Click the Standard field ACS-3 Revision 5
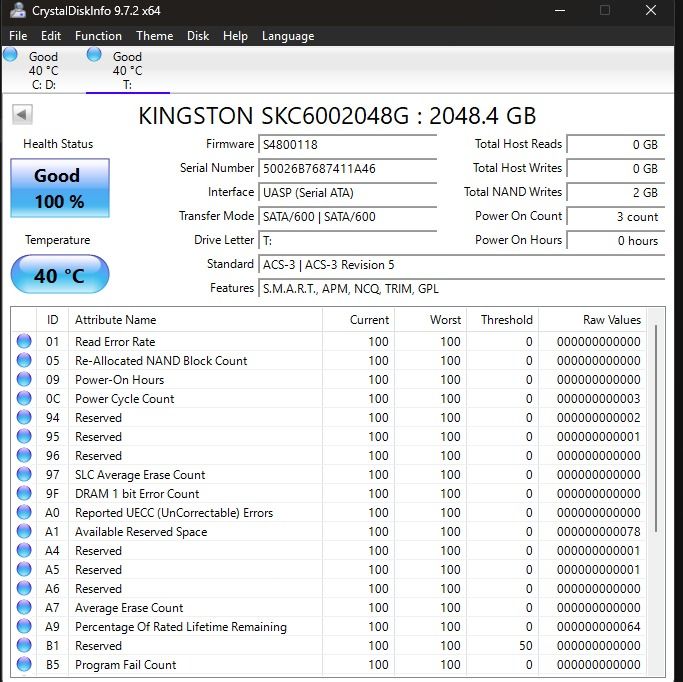The width and height of the screenshot is (683, 682). coord(461,264)
